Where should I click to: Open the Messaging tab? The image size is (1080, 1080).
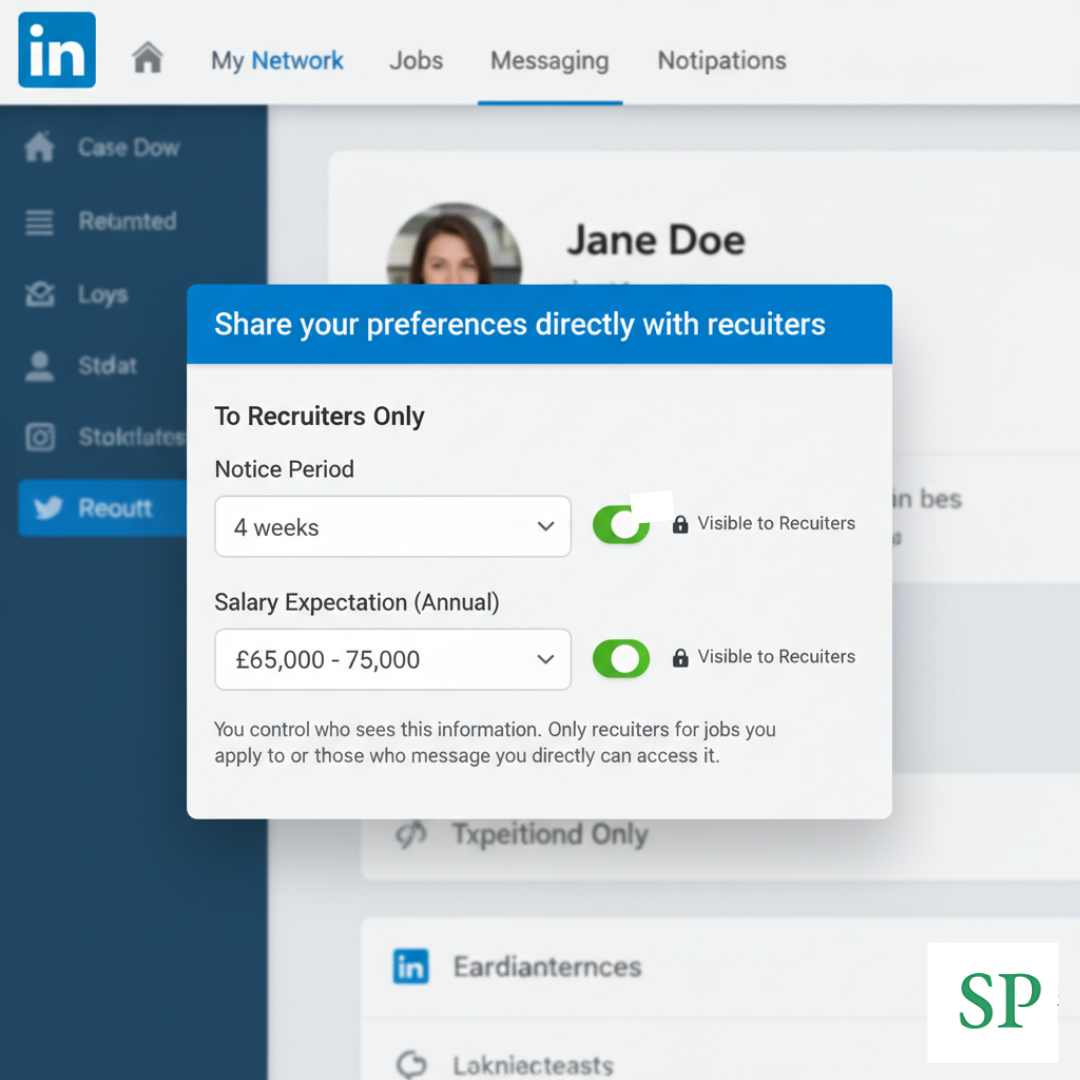(549, 61)
